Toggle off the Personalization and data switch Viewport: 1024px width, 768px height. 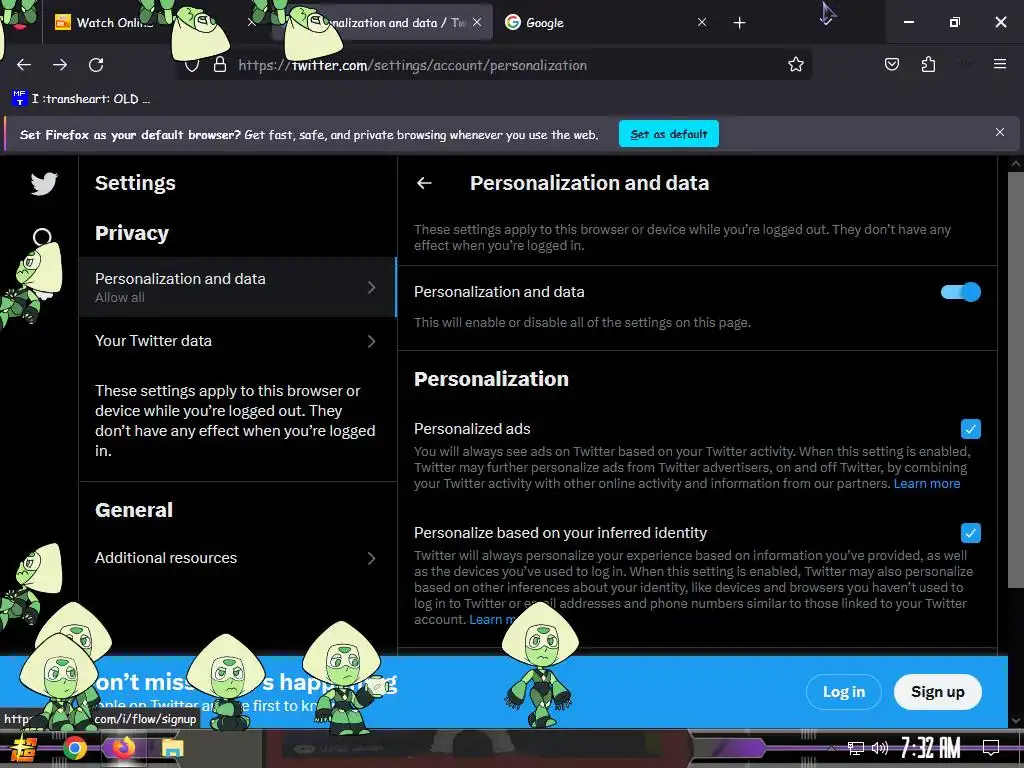click(961, 292)
